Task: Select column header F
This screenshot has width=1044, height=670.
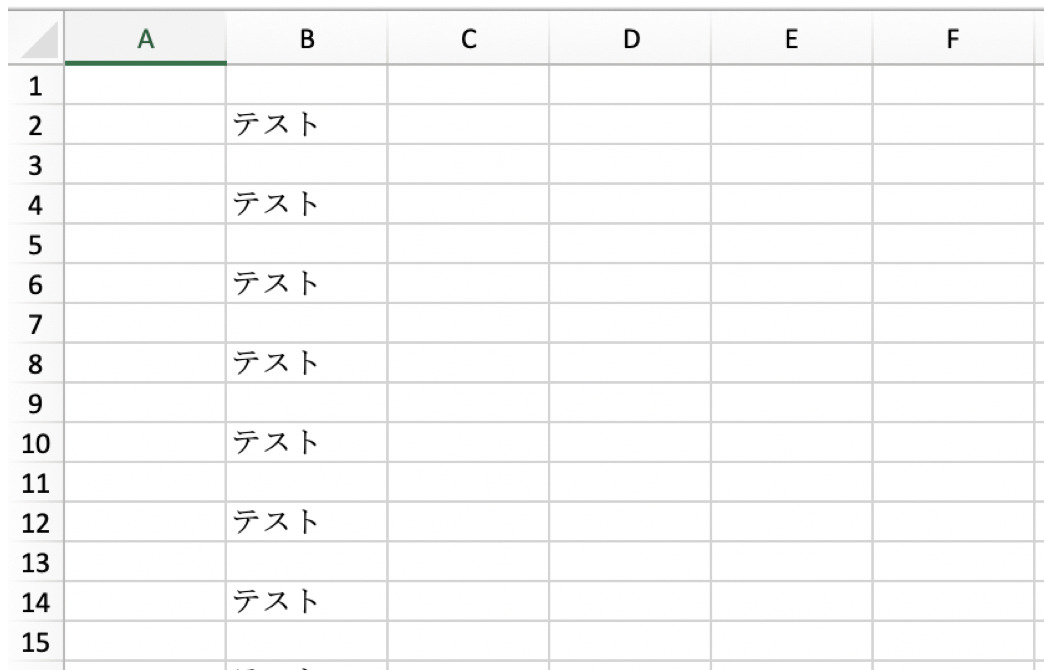Action: pos(952,40)
